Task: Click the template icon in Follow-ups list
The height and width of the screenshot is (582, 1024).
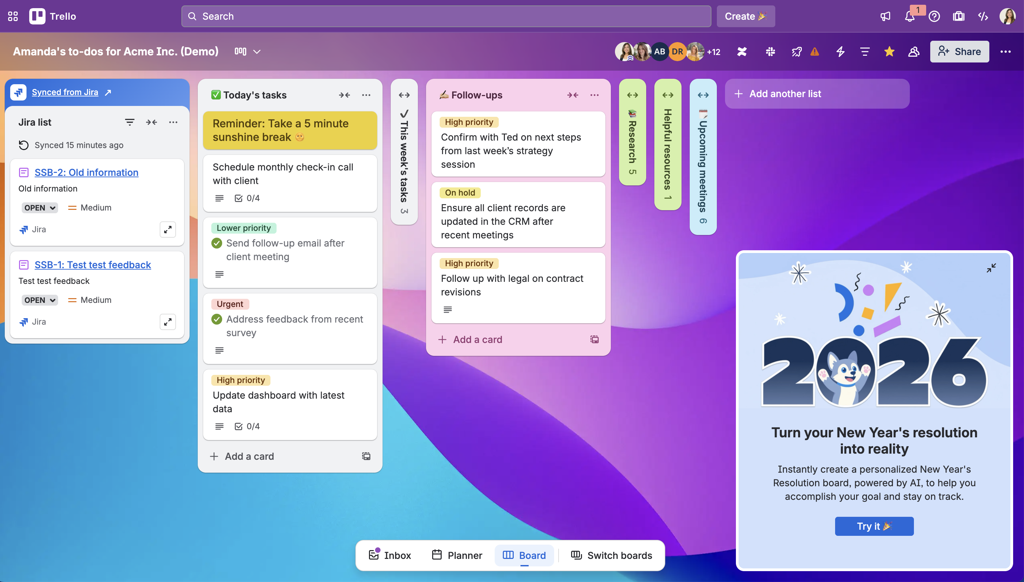Action: coord(594,340)
